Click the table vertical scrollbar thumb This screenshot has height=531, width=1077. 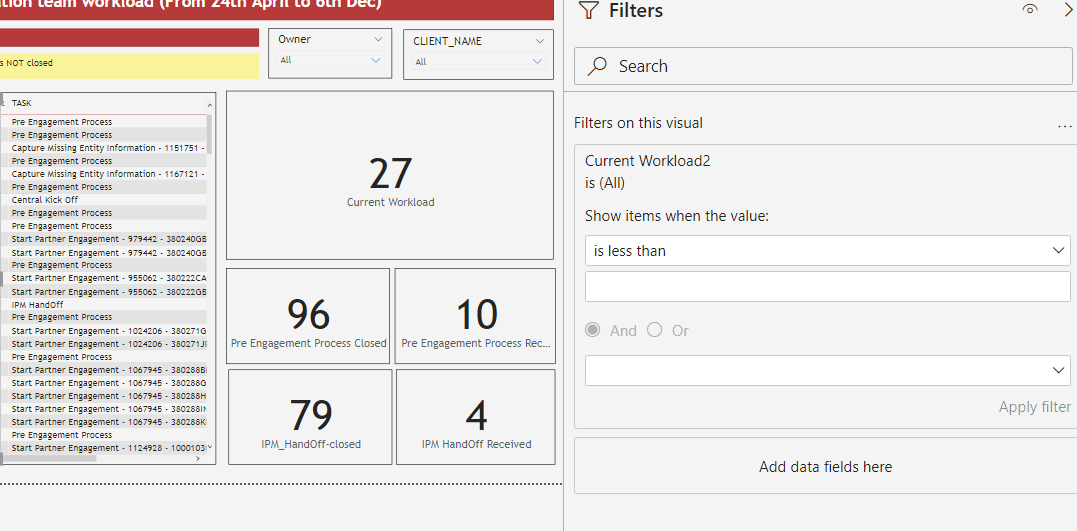click(209, 134)
